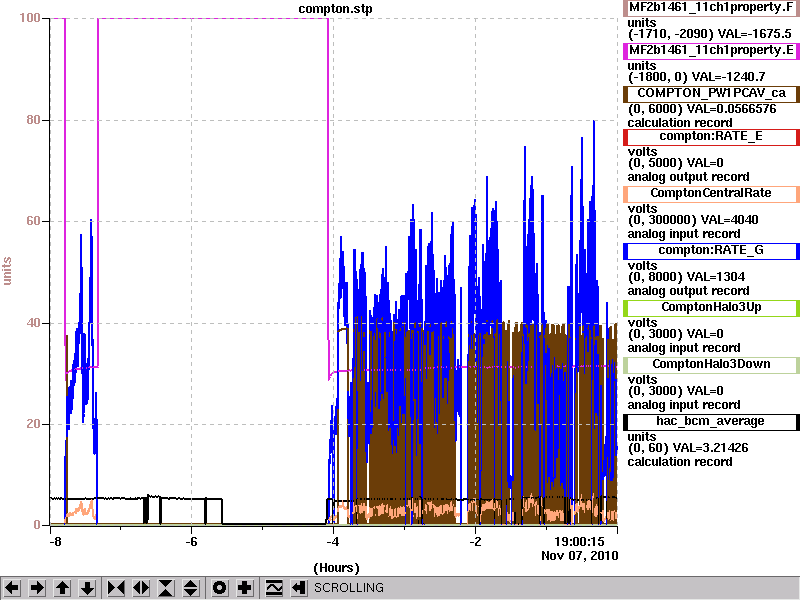Click the -4 x-axis tick label

click(x=333, y=541)
